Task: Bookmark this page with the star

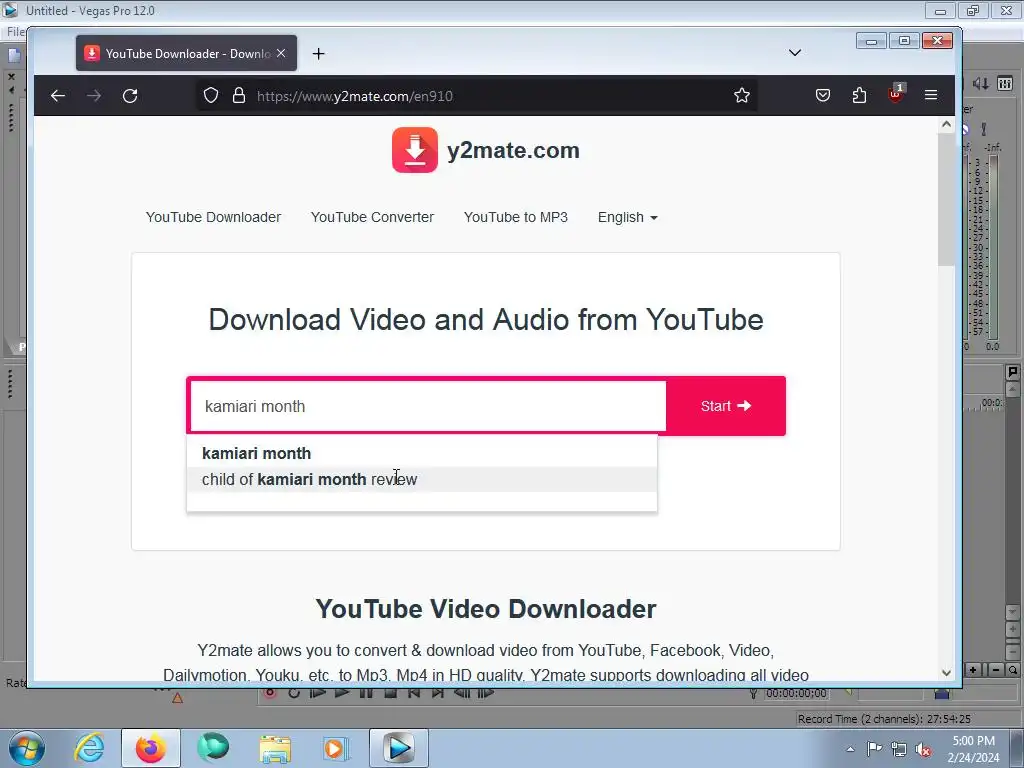Action: [741, 96]
